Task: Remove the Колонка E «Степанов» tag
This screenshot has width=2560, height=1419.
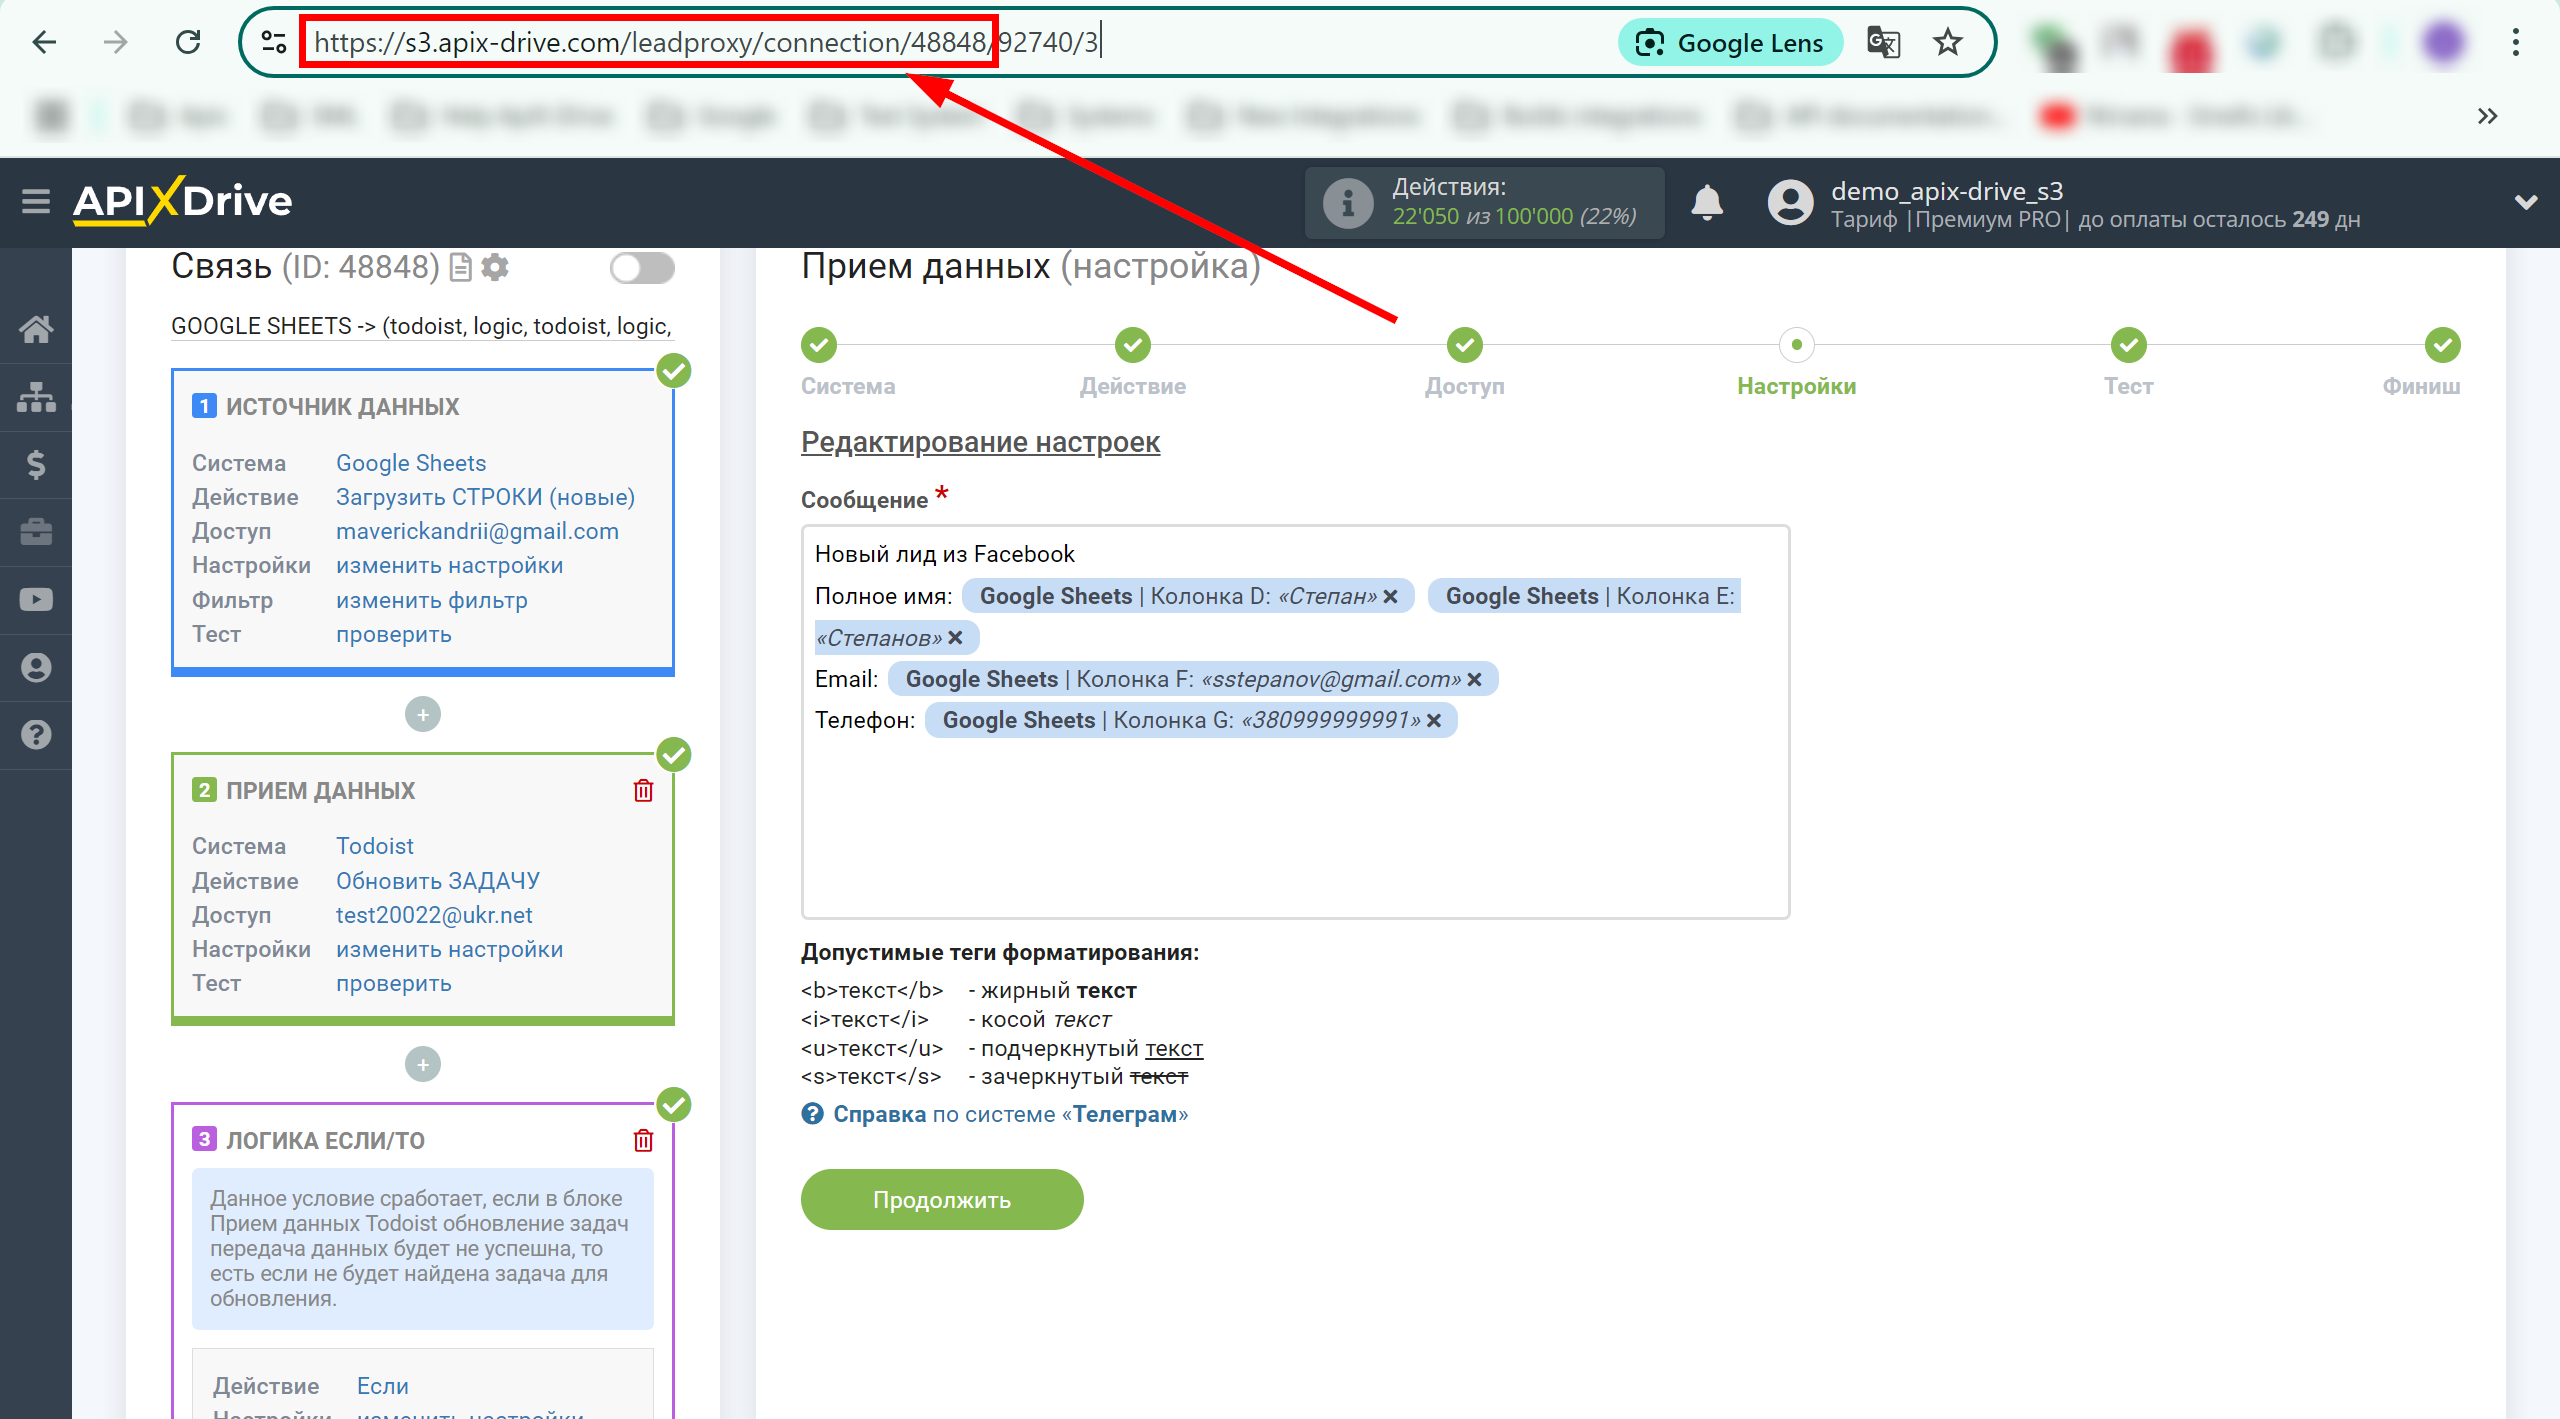Action: tap(955, 638)
